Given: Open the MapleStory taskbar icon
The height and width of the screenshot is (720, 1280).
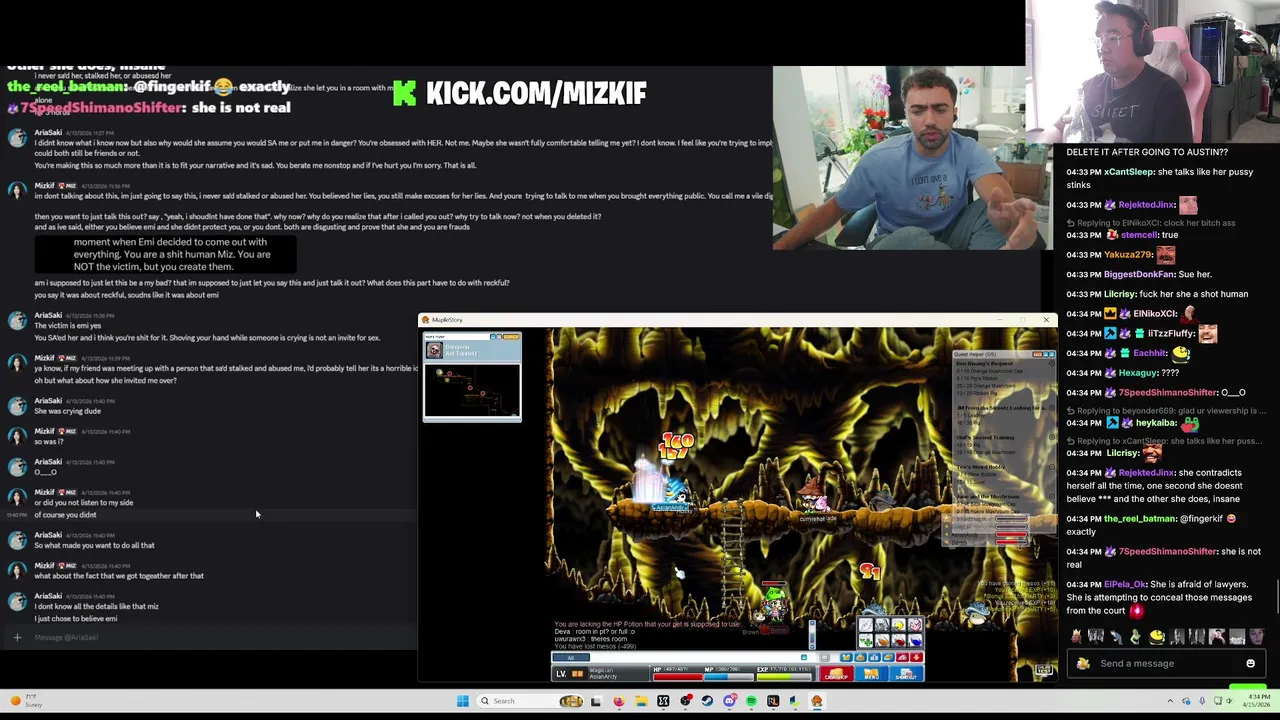Looking at the screenshot, I should [x=817, y=701].
